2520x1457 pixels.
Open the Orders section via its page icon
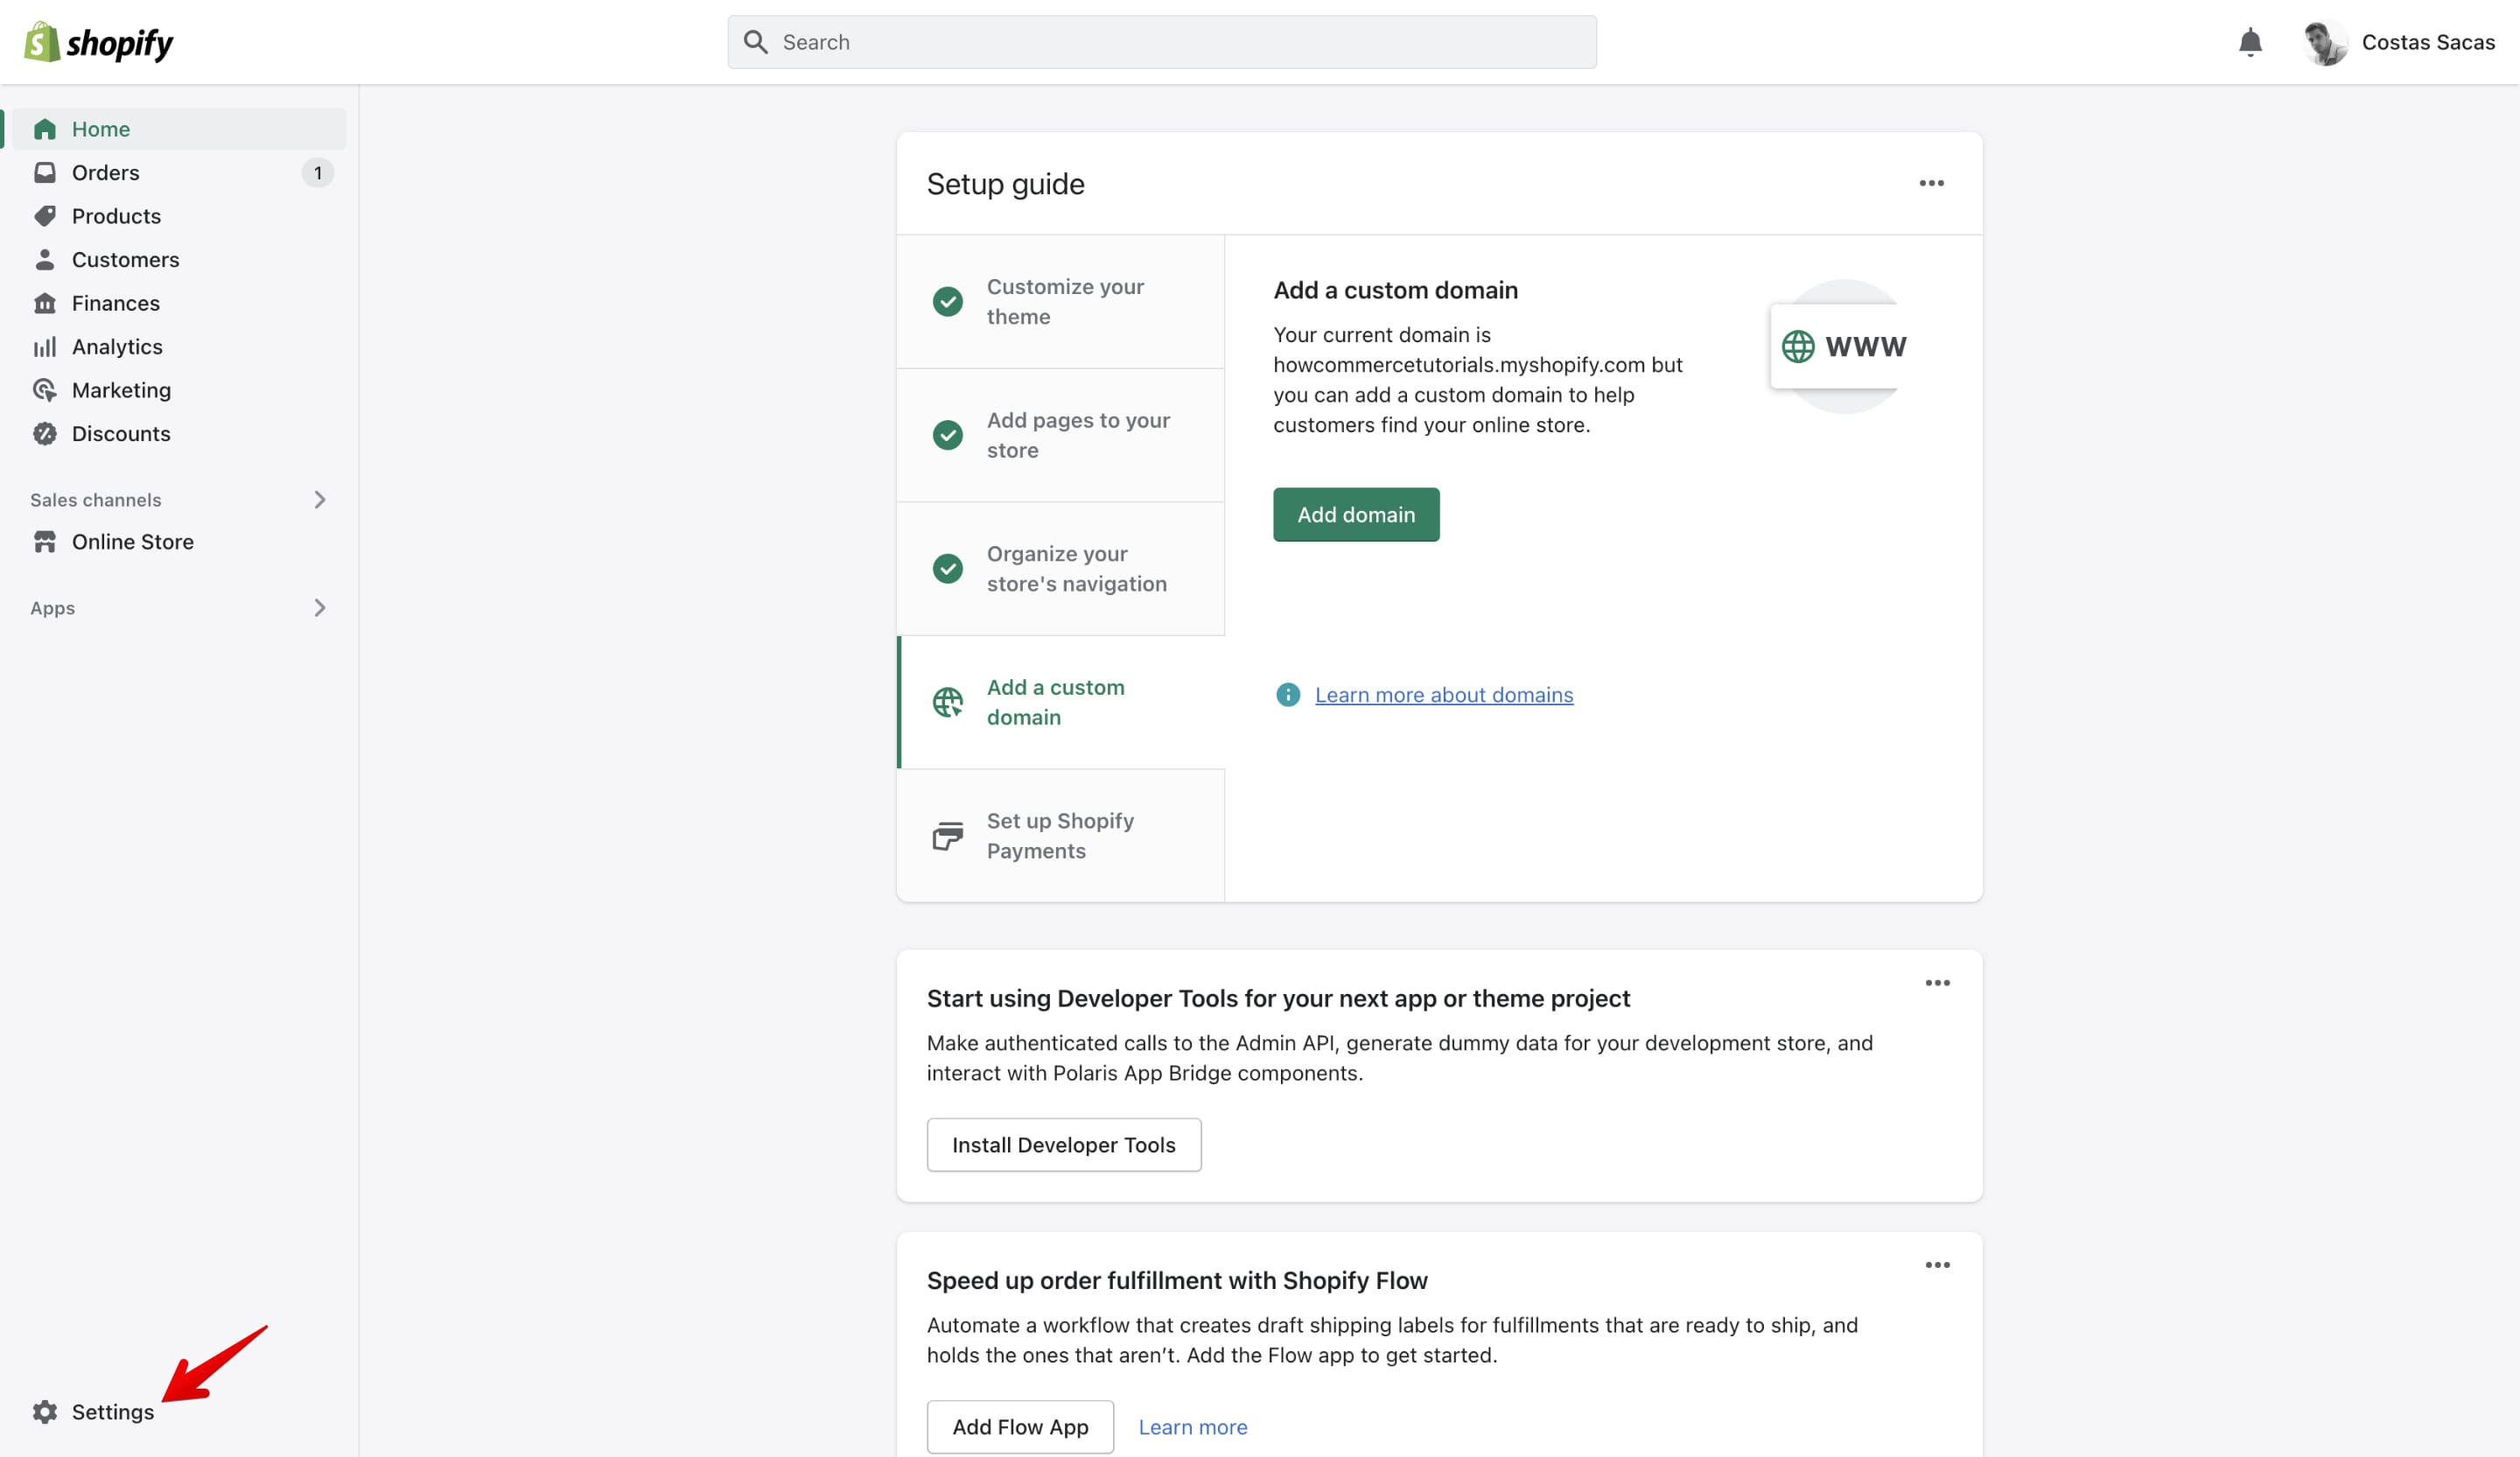coord(45,172)
